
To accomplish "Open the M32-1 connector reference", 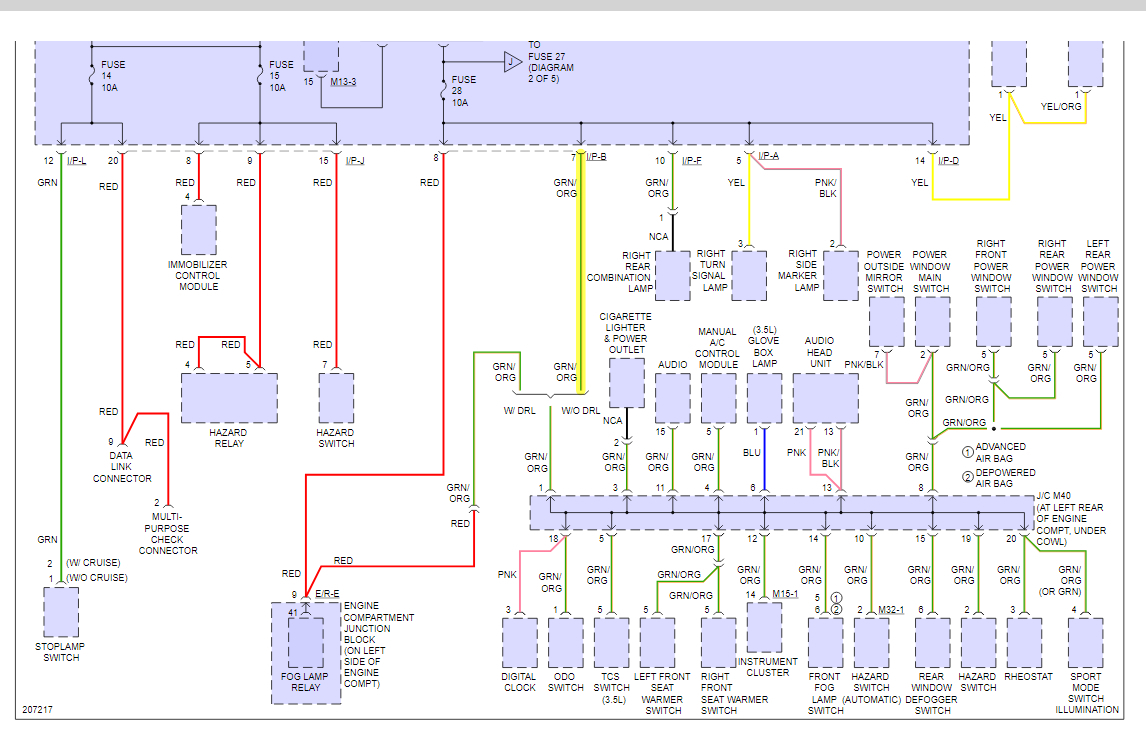I will (x=891, y=609).
